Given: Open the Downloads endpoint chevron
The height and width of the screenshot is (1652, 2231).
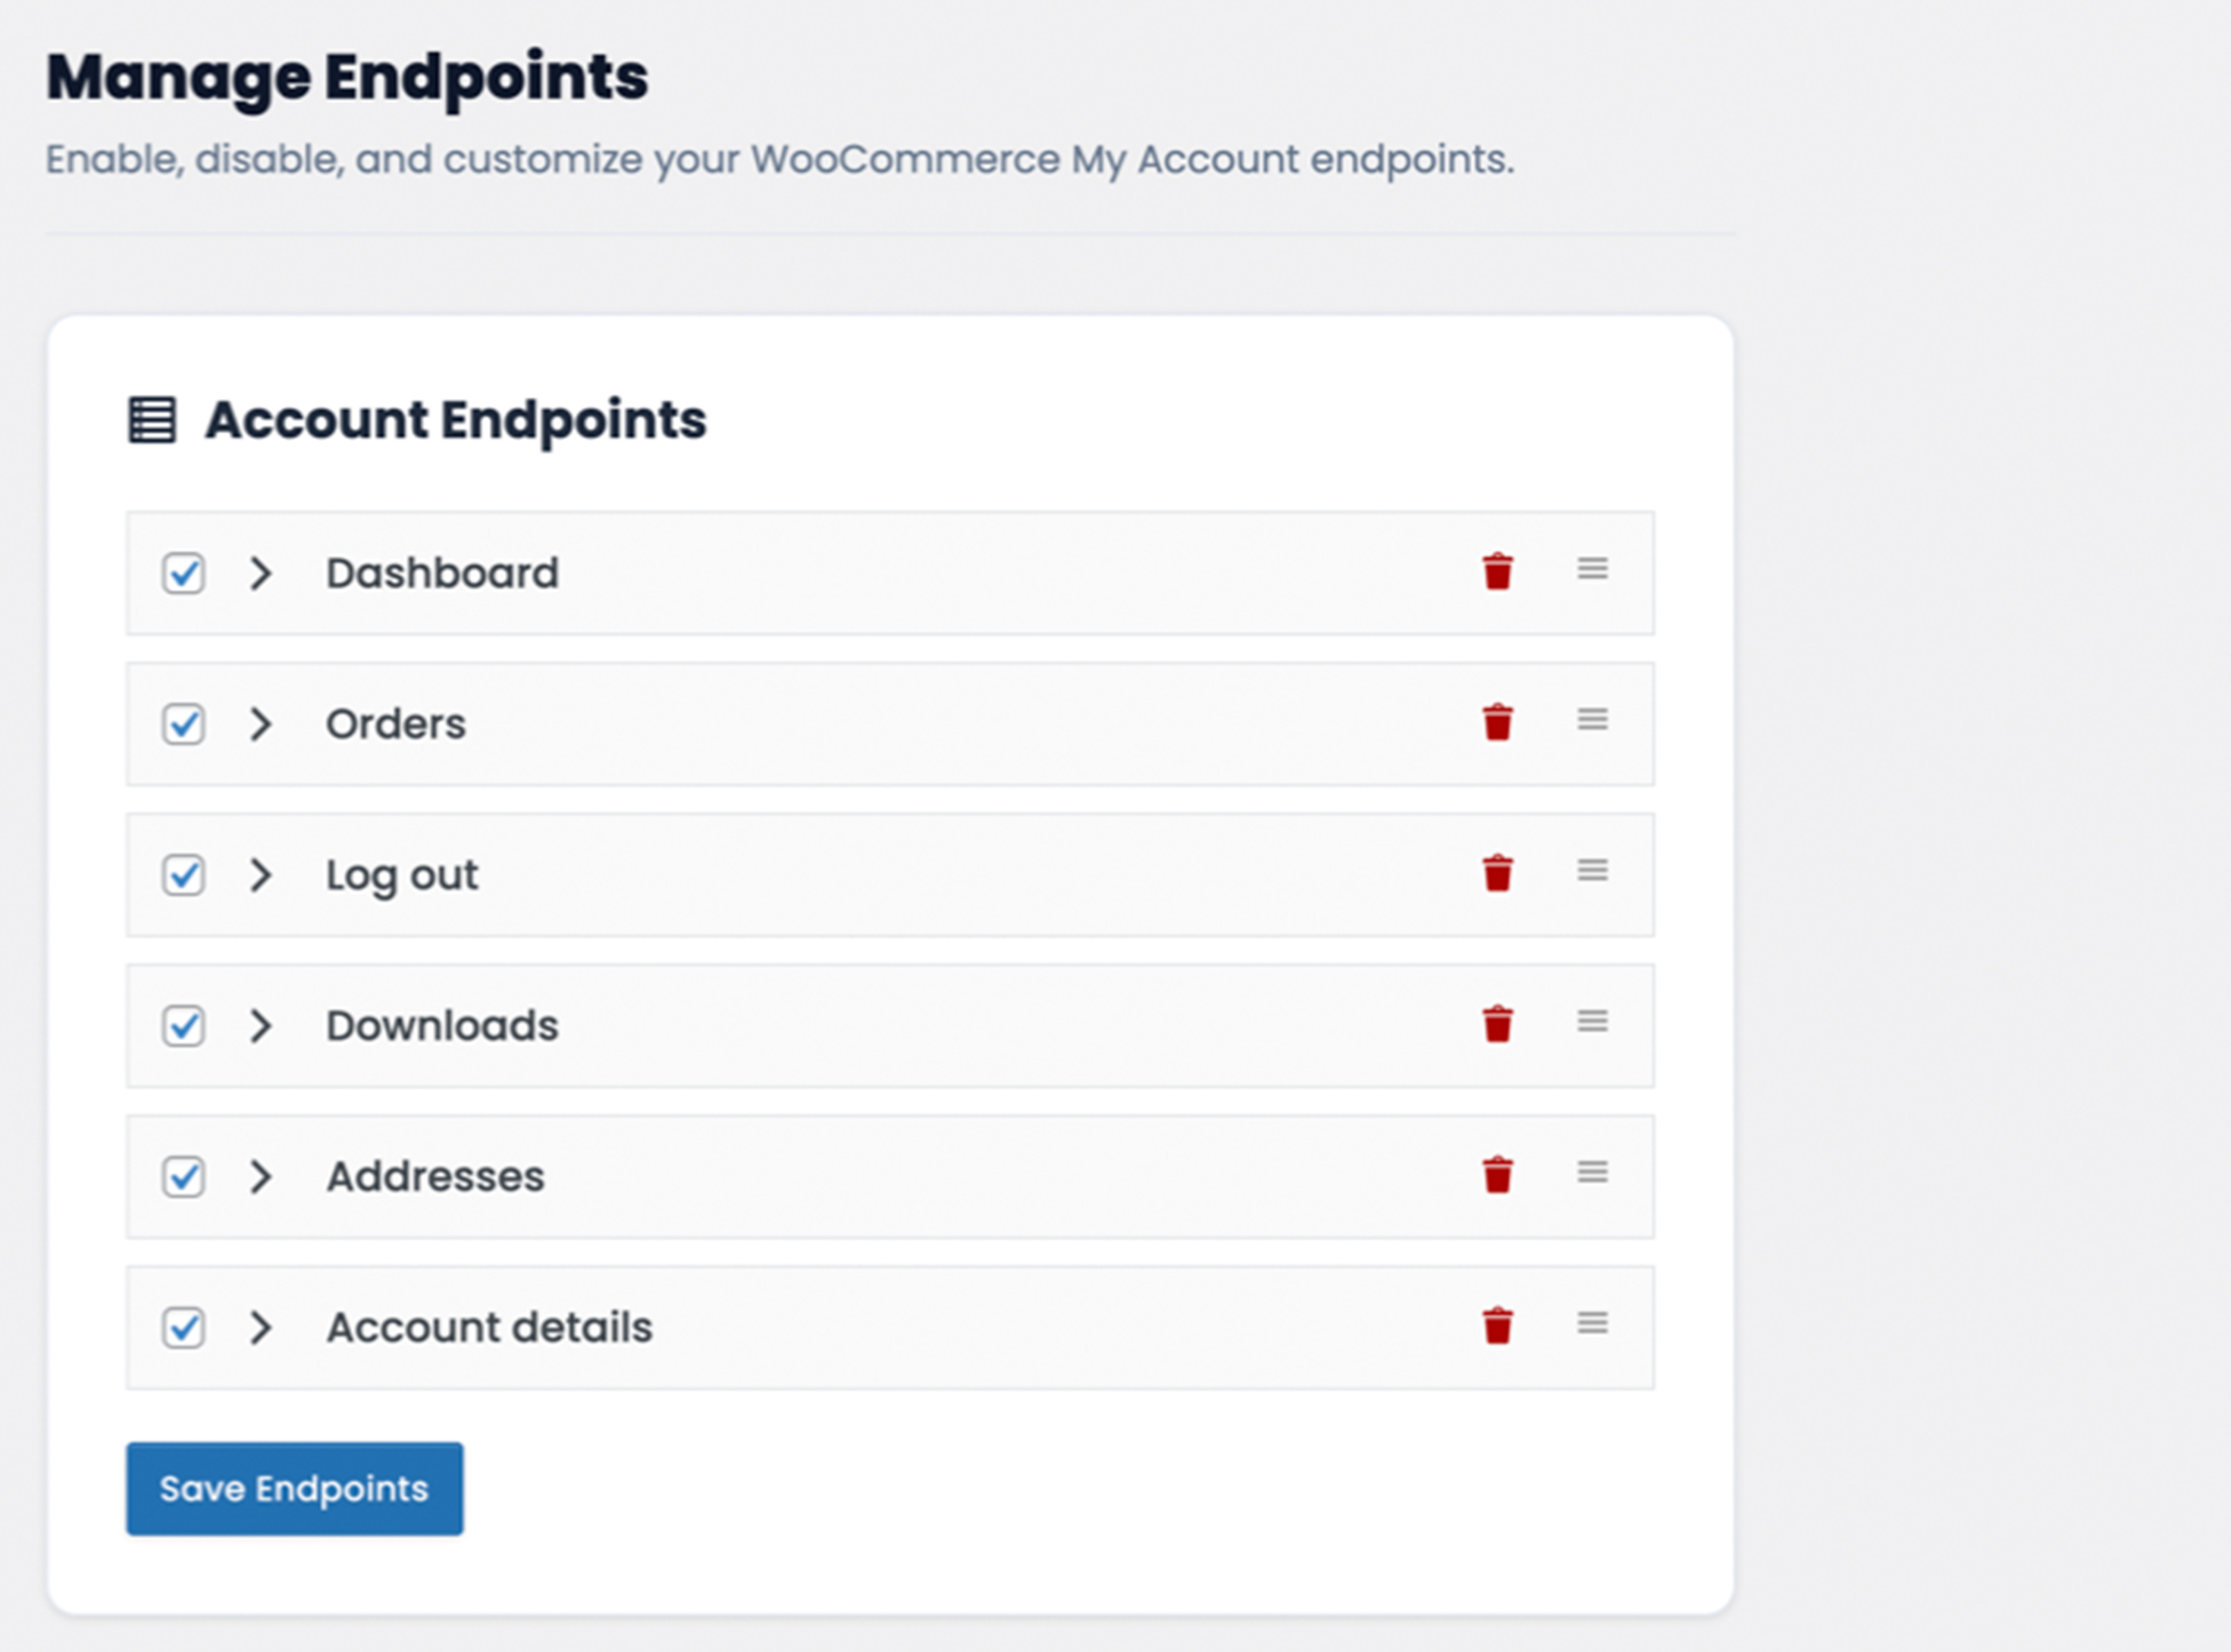Looking at the screenshot, I should point(261,1027).
